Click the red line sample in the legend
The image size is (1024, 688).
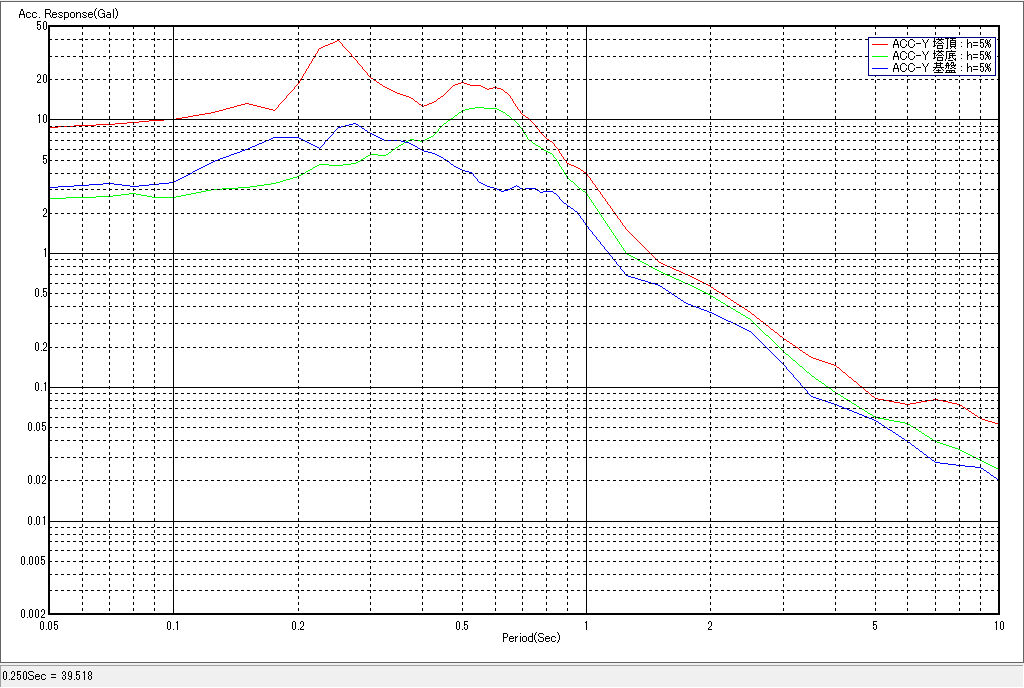point(880,44)
